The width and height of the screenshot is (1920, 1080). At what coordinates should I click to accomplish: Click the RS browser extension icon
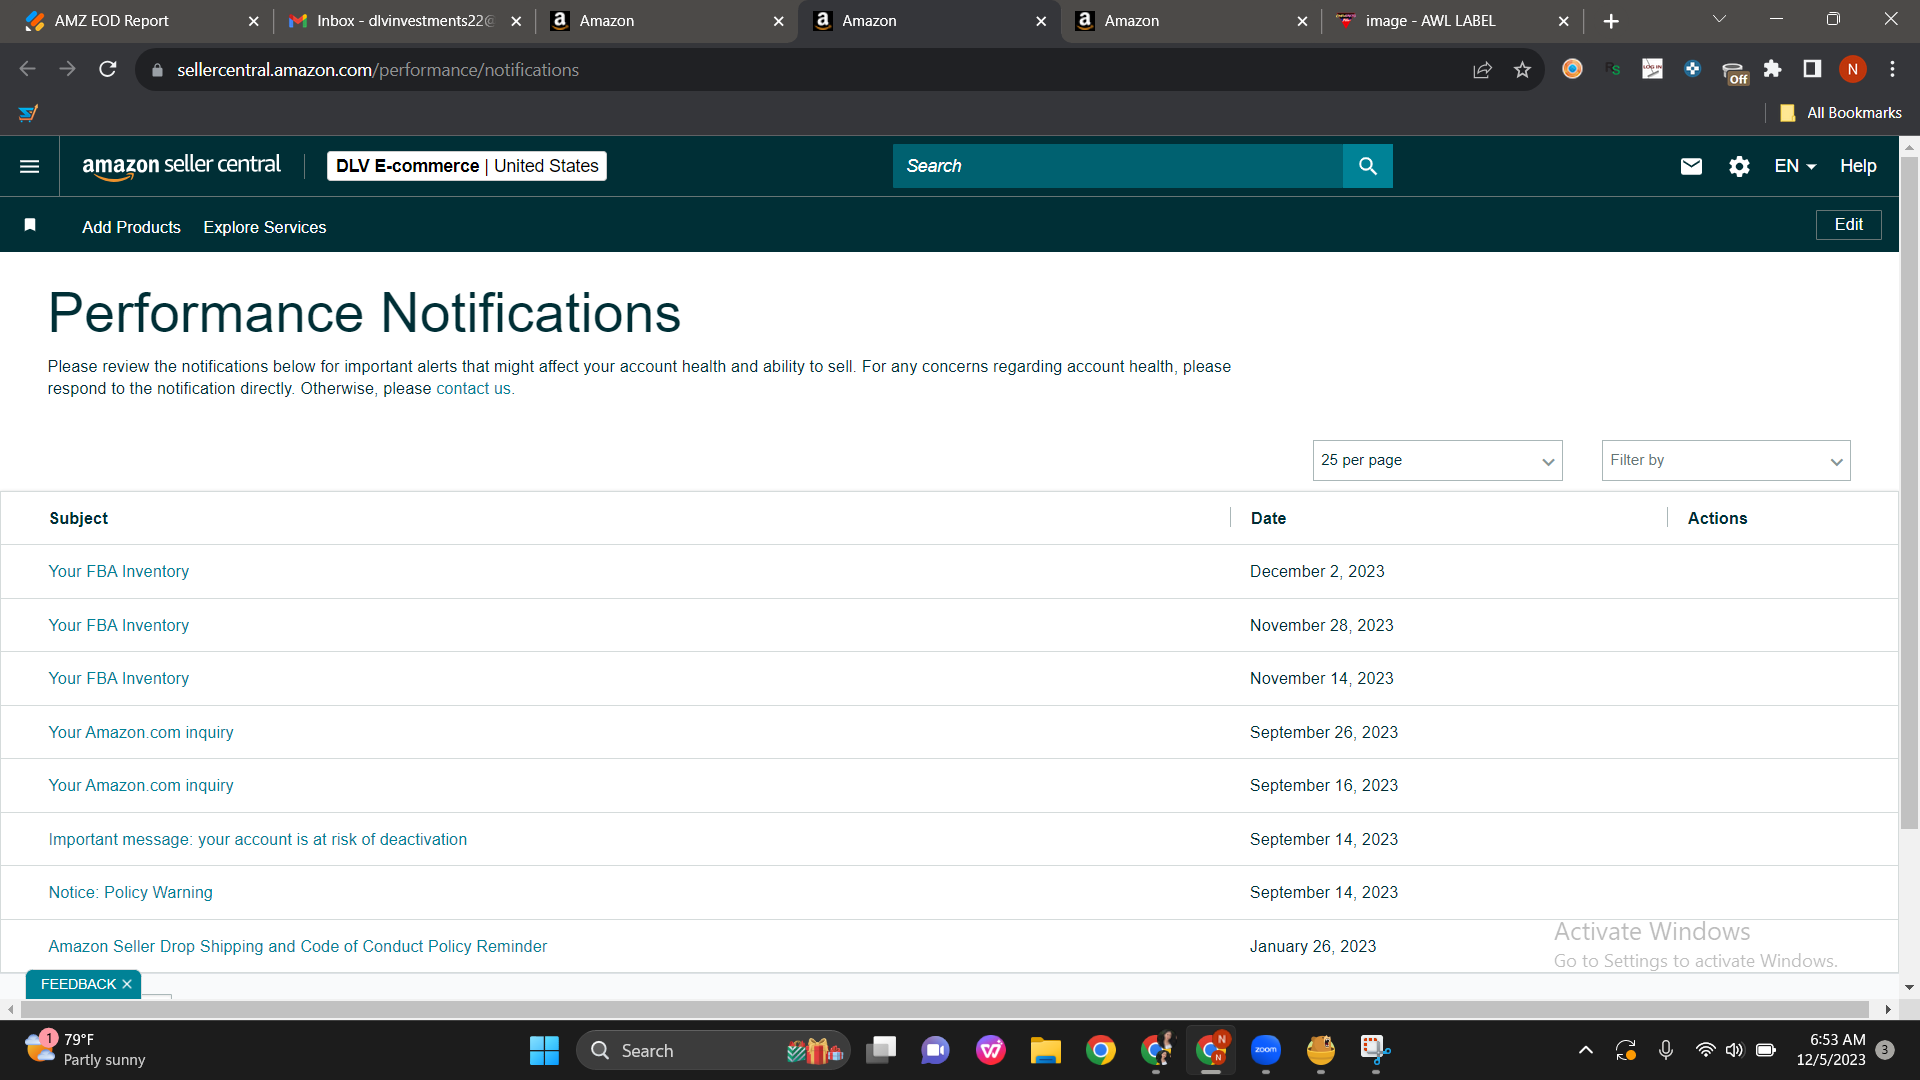coord(1612,69)
